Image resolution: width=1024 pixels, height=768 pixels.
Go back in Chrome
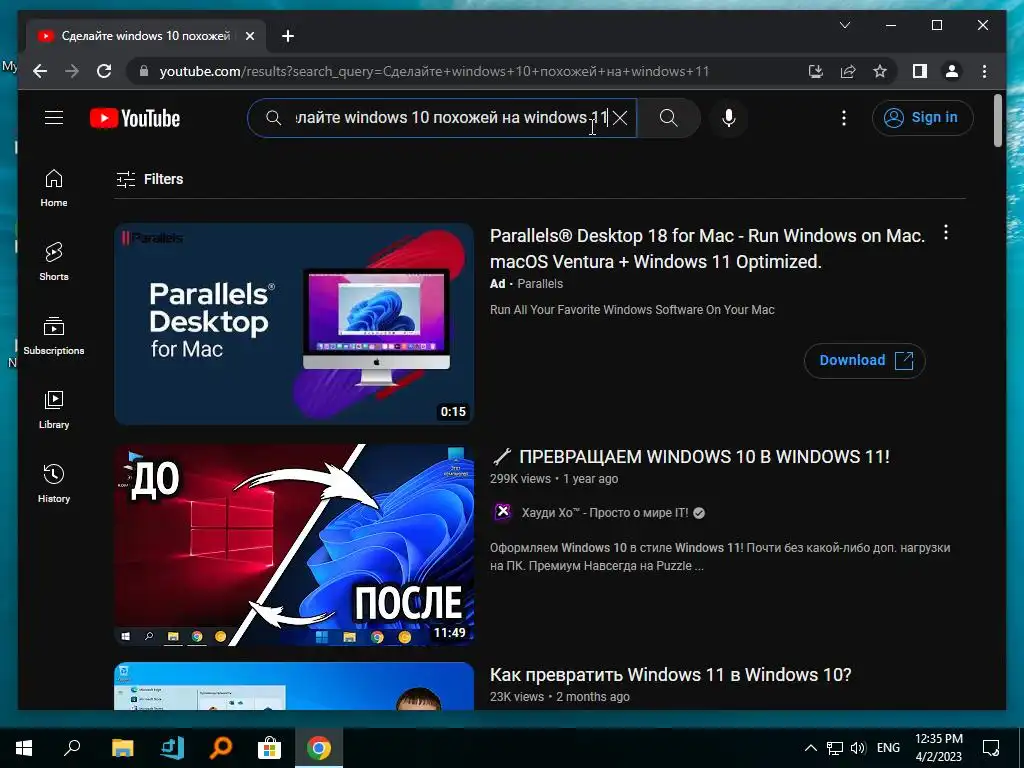click(x=40, y=71)
